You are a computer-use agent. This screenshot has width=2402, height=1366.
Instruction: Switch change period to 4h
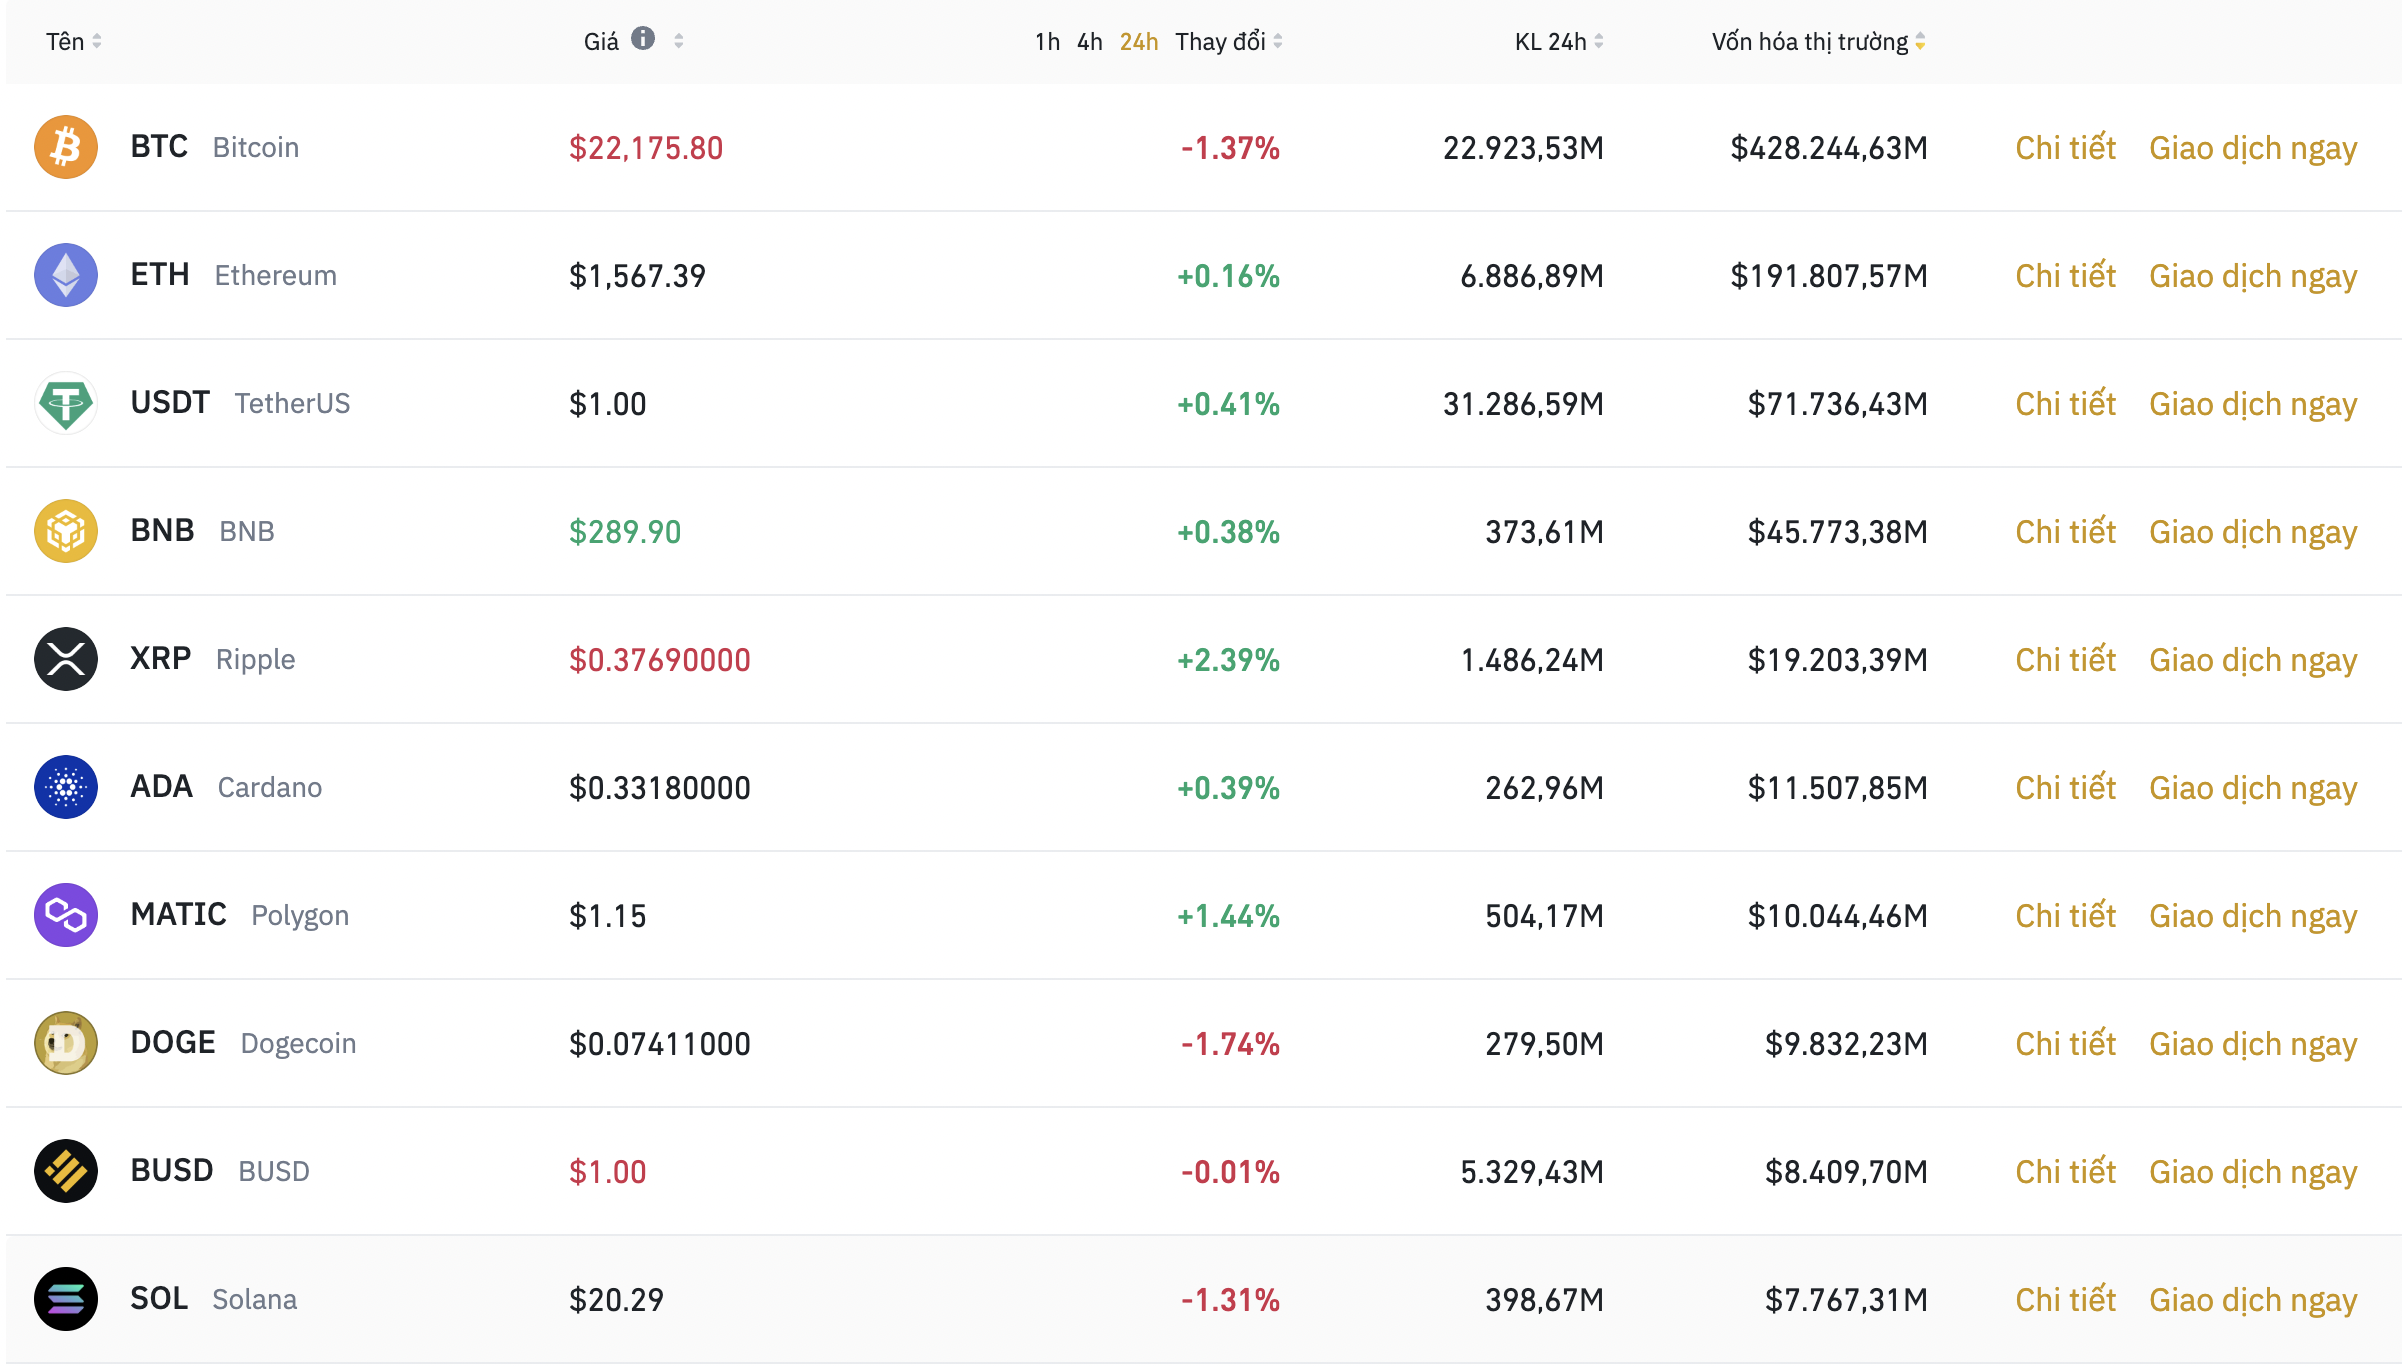point(1089,41)
